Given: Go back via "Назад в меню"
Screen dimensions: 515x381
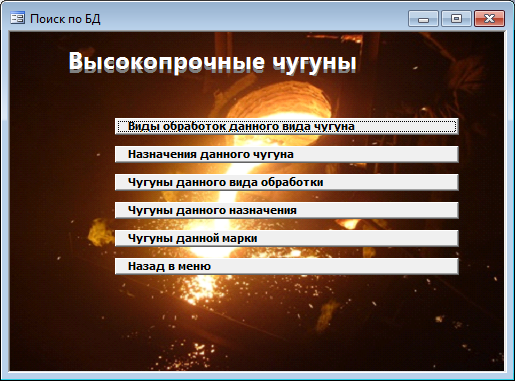Looking at the screenshot, I should pos(287,266).
